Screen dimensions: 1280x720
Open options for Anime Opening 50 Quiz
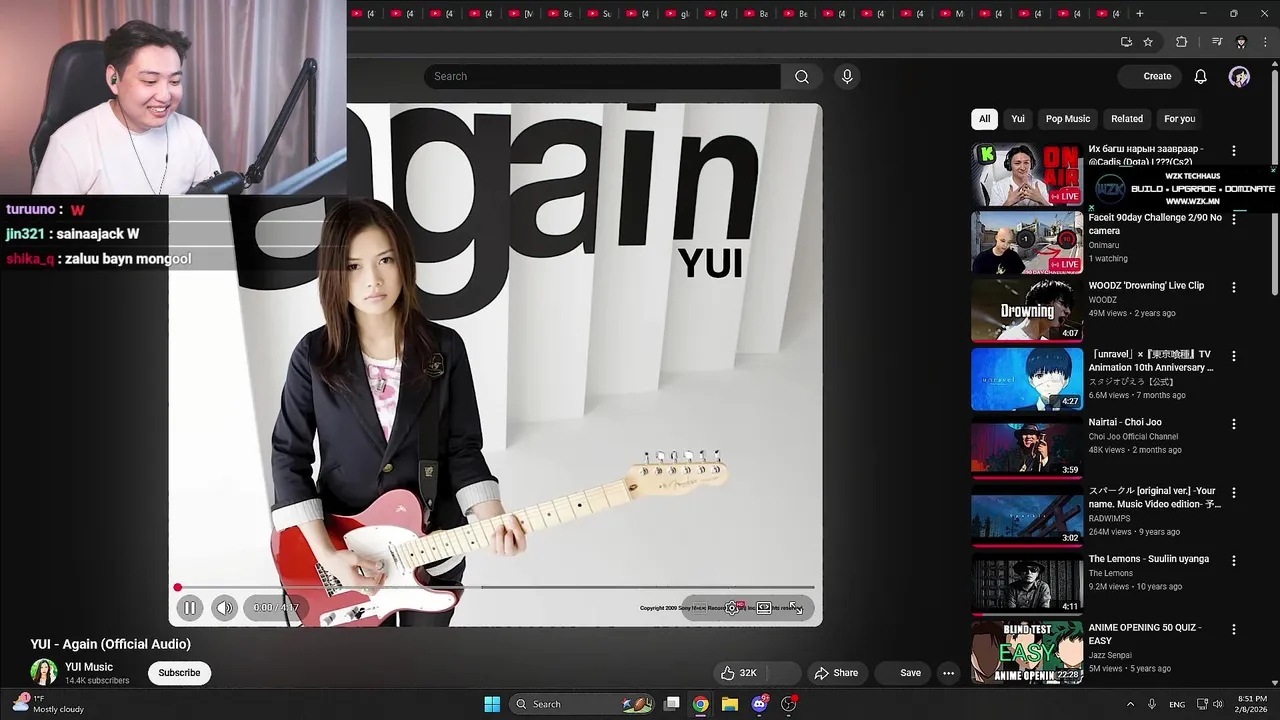pos(1233,630)
